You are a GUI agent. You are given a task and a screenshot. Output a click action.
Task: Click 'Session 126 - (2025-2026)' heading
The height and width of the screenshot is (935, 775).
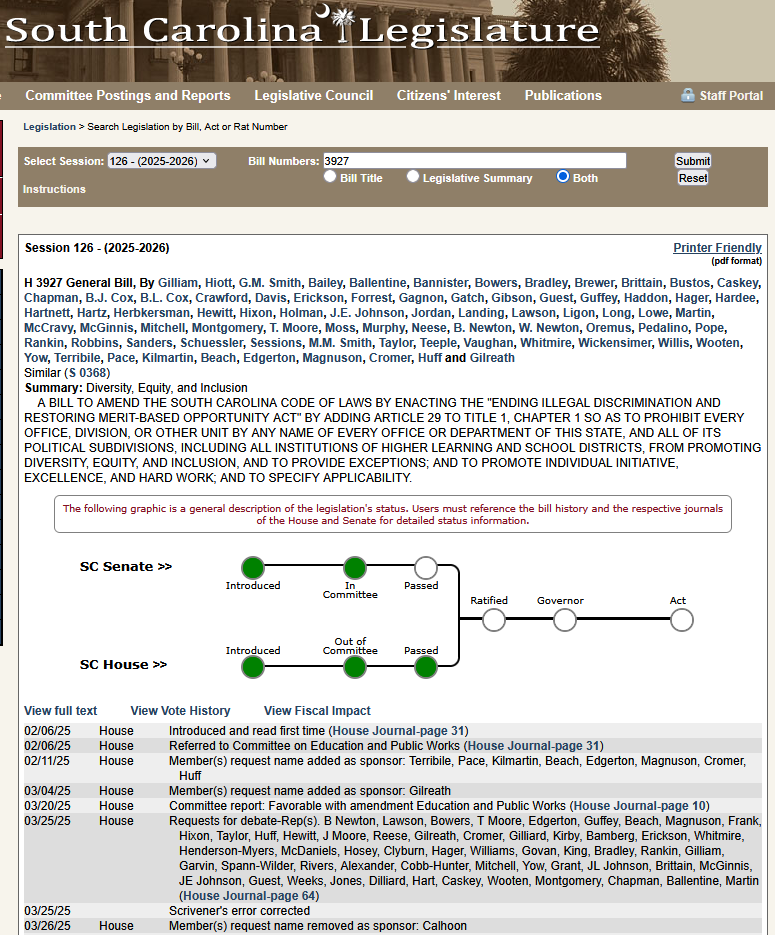[x=97, y=247]
